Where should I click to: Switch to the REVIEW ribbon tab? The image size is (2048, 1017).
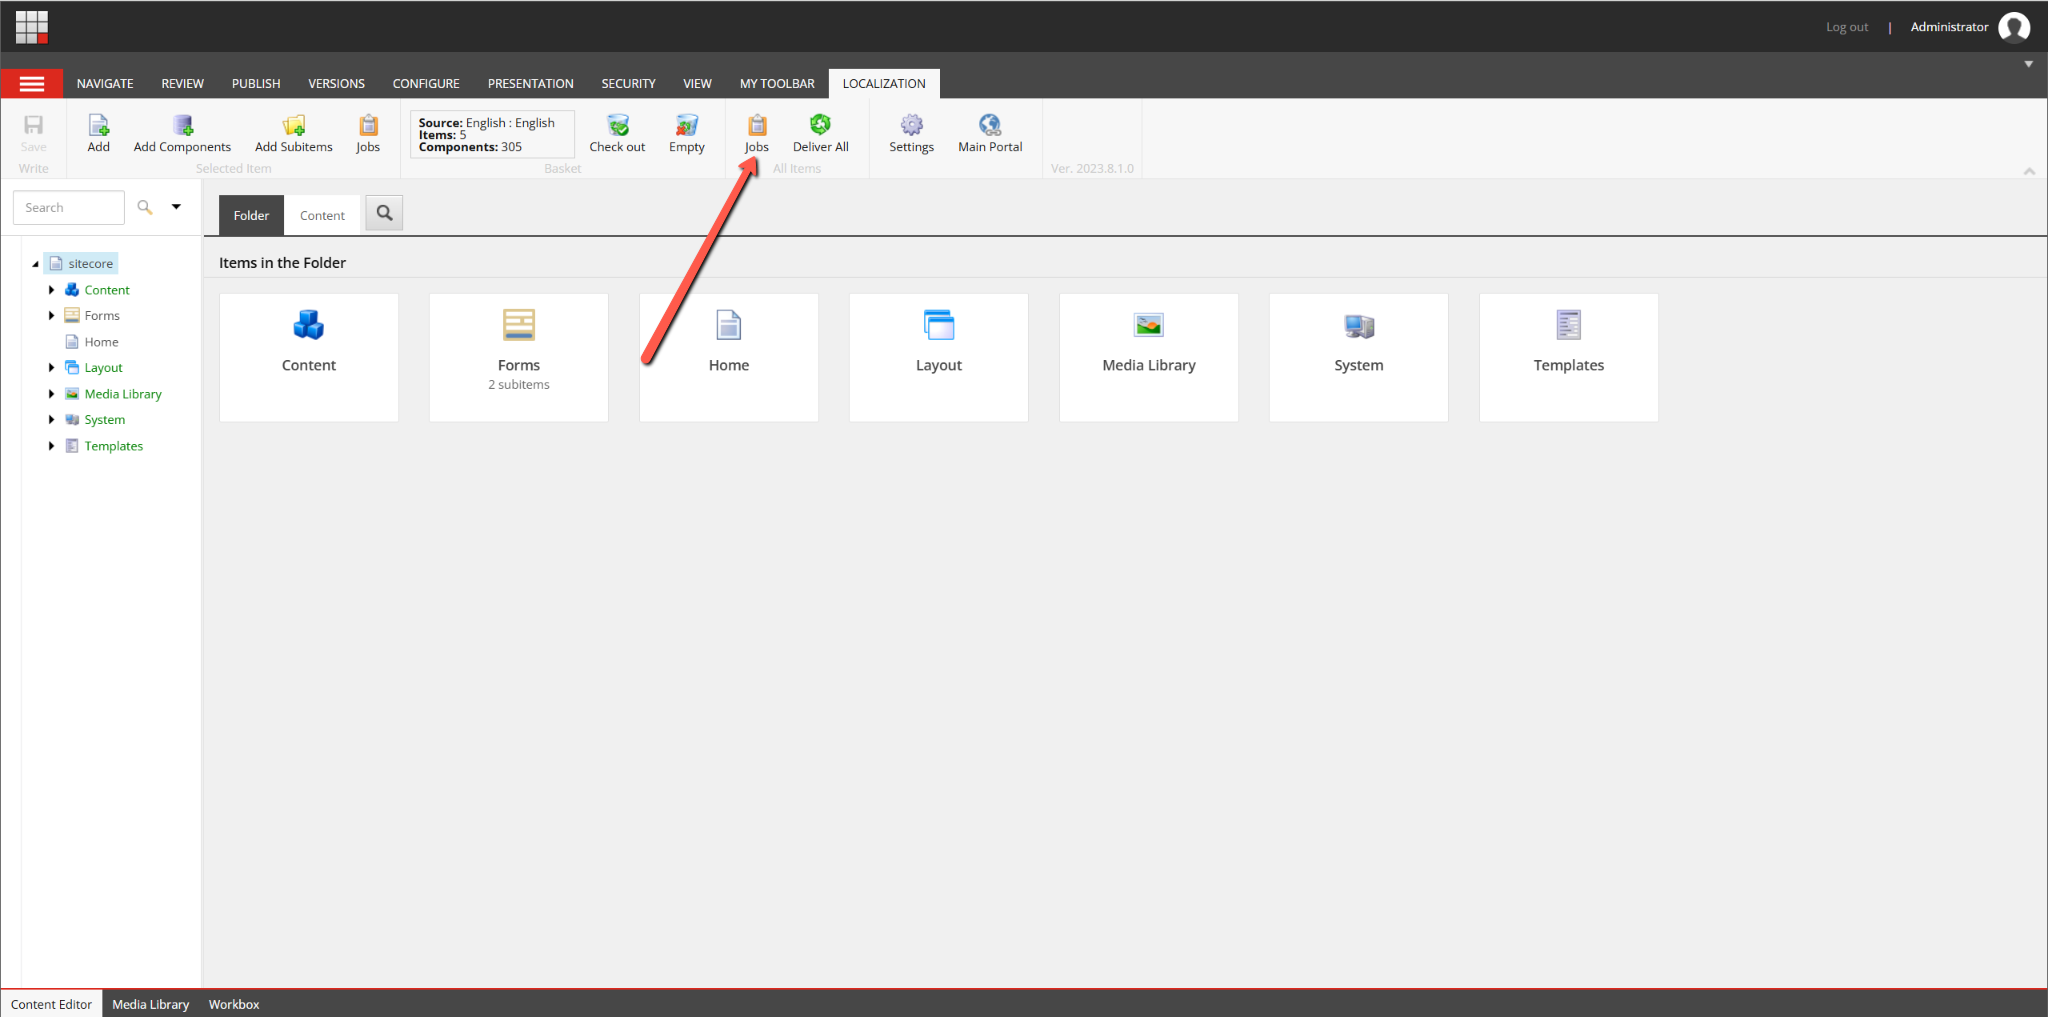tap(183, 84)
